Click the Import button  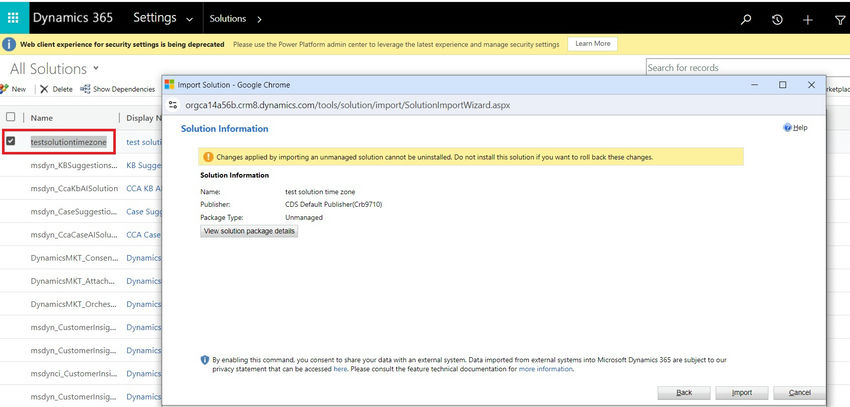pyautogui.click(x=742, y=392)
